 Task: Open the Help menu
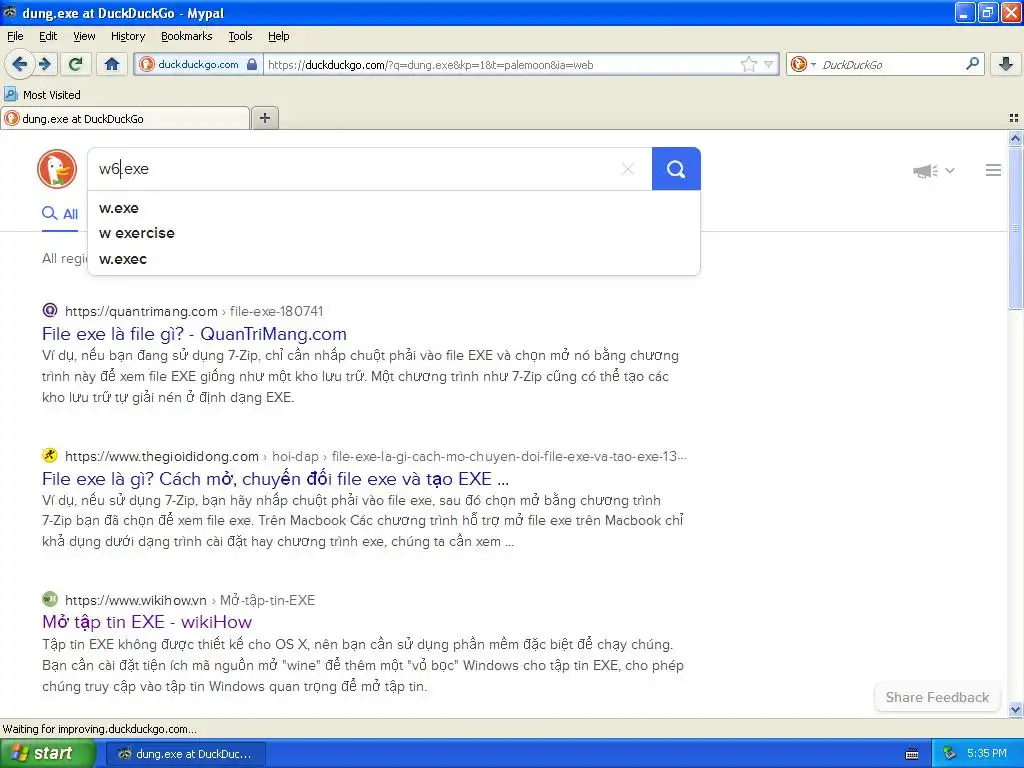click(278, 37)
